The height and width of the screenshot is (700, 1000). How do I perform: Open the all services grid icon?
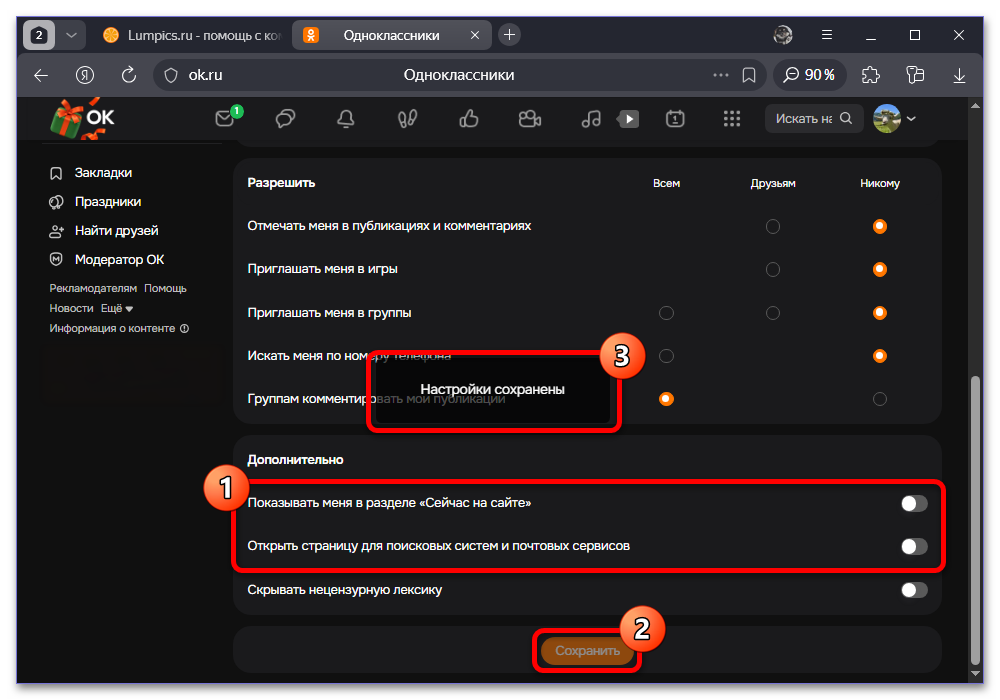click(x=732, y=119)
